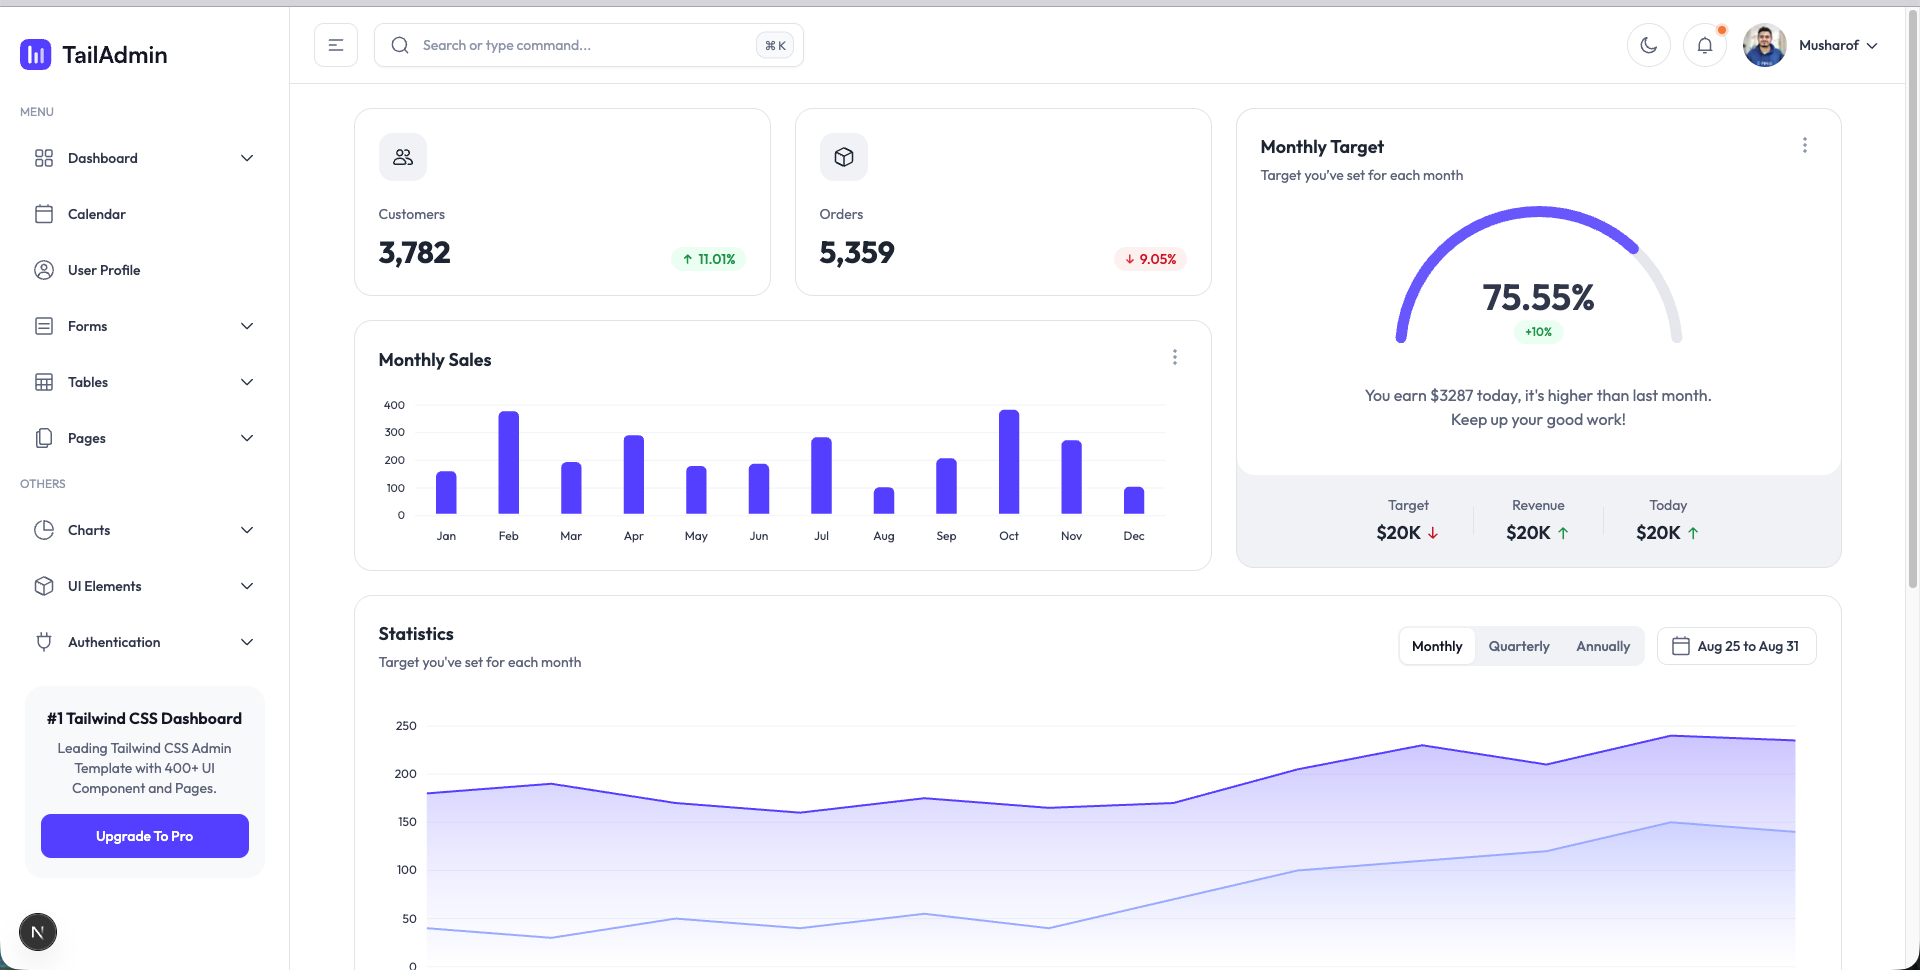Expand the Authentication menu chevron
The height and width of the screenshot is (970, 1920).
[x=247, y=642]
